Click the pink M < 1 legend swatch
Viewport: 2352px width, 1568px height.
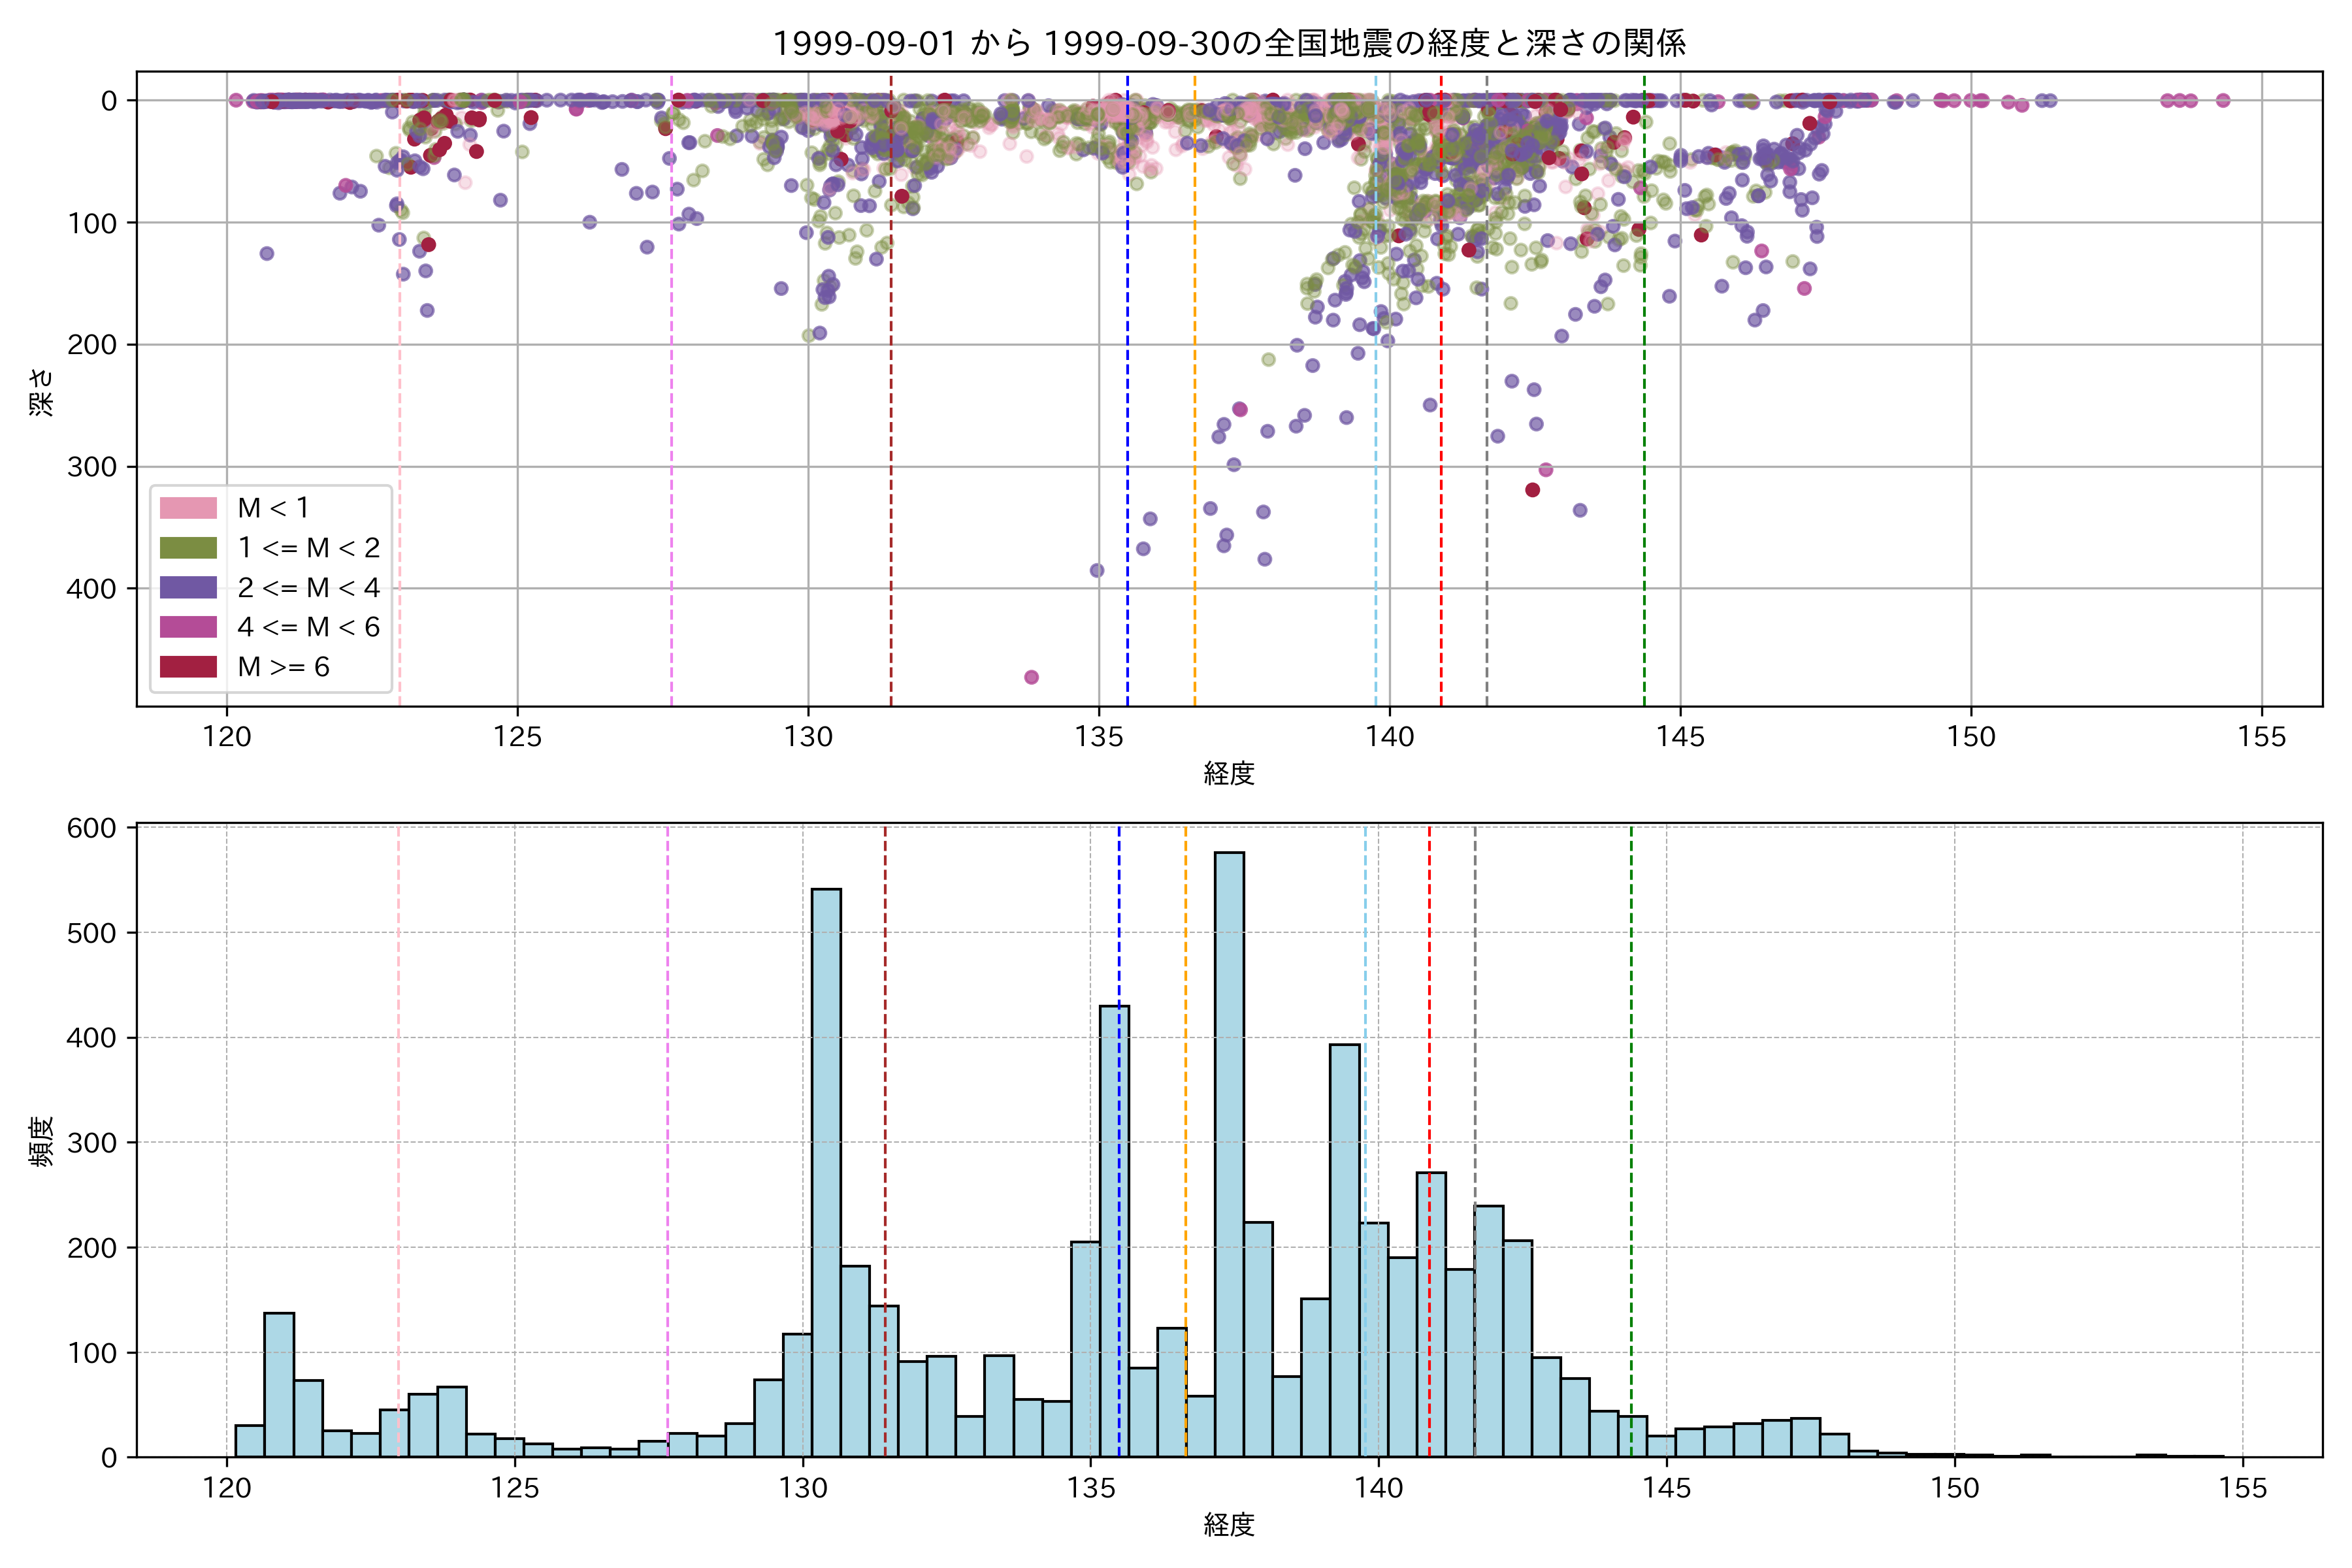[188, 508]
